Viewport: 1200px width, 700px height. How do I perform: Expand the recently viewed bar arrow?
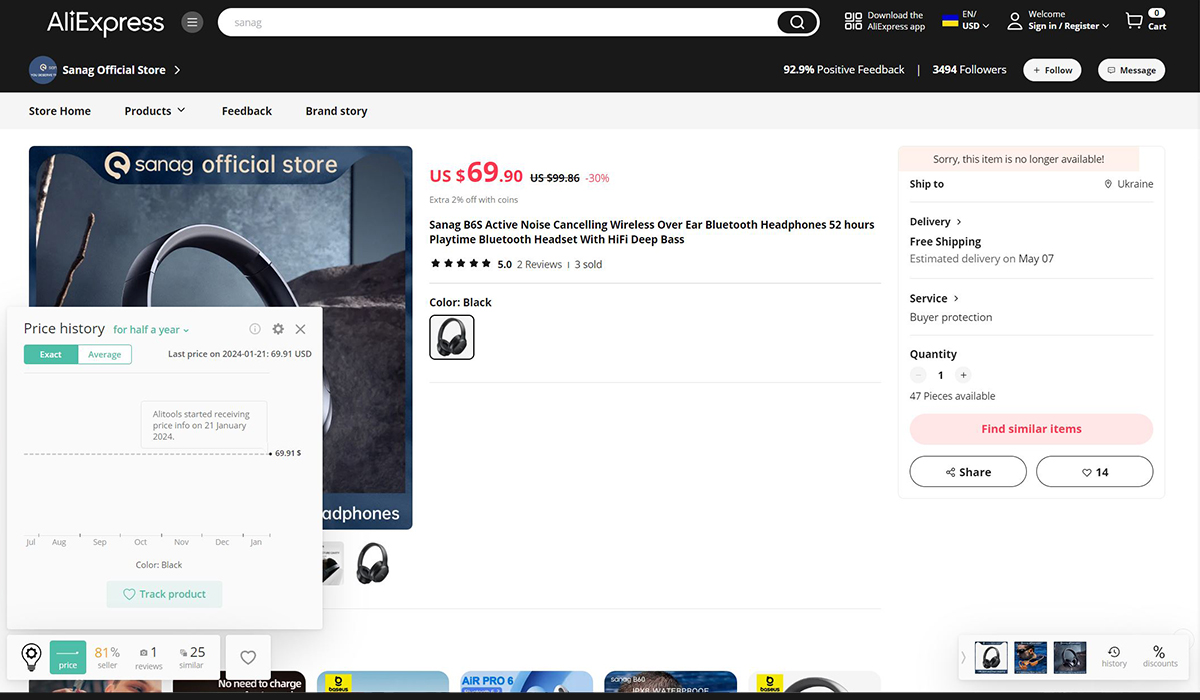point(964,657)
